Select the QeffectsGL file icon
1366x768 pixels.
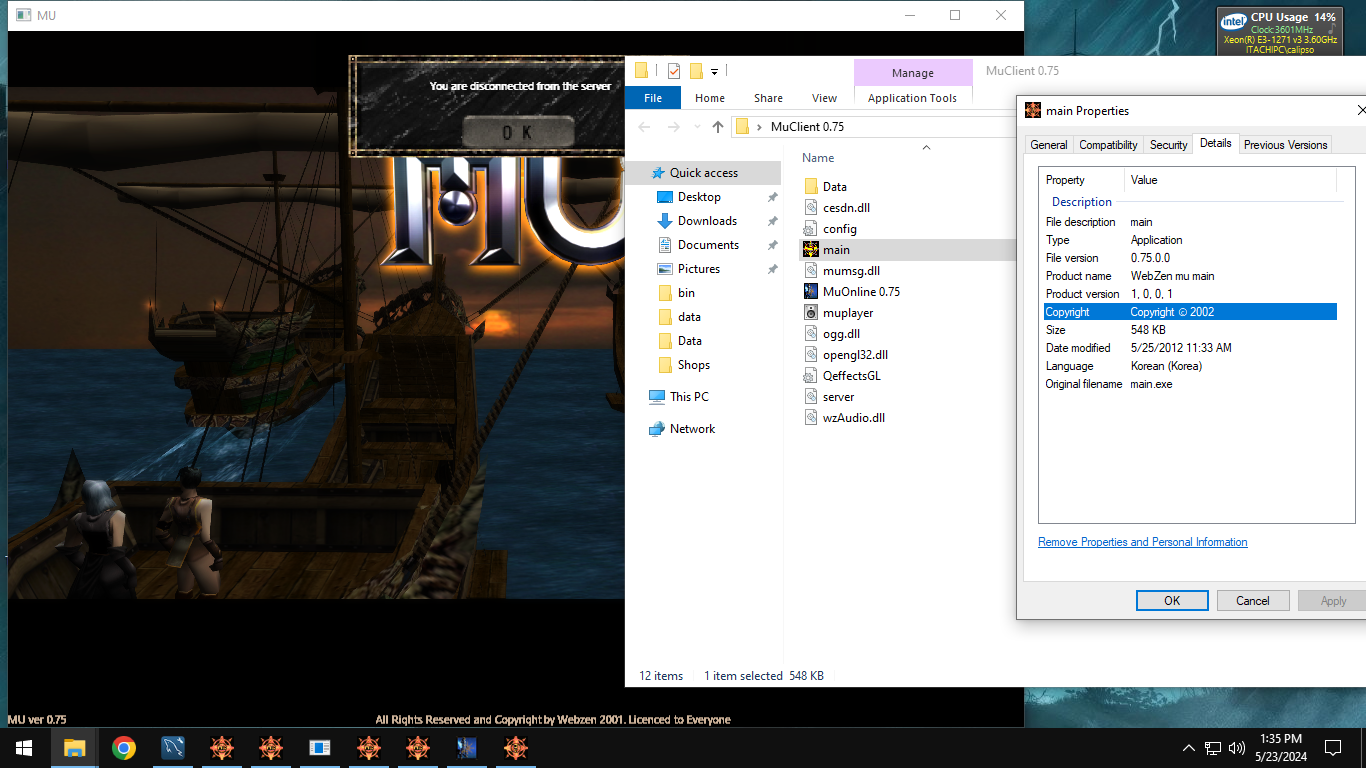tap(812, 376)
